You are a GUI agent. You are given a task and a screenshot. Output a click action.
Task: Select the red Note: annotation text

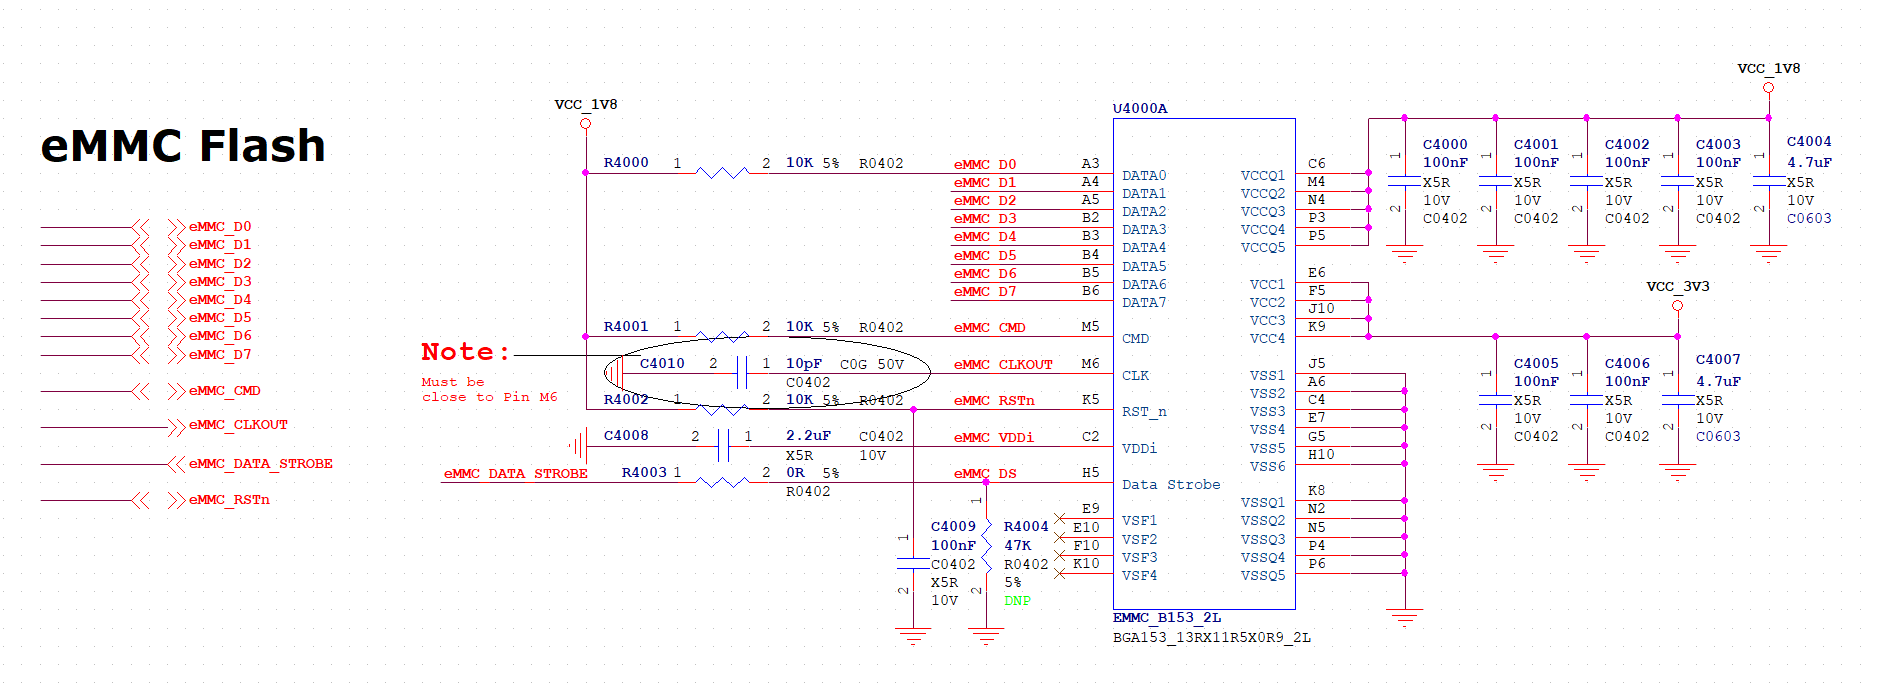click(x=465, y=352)
